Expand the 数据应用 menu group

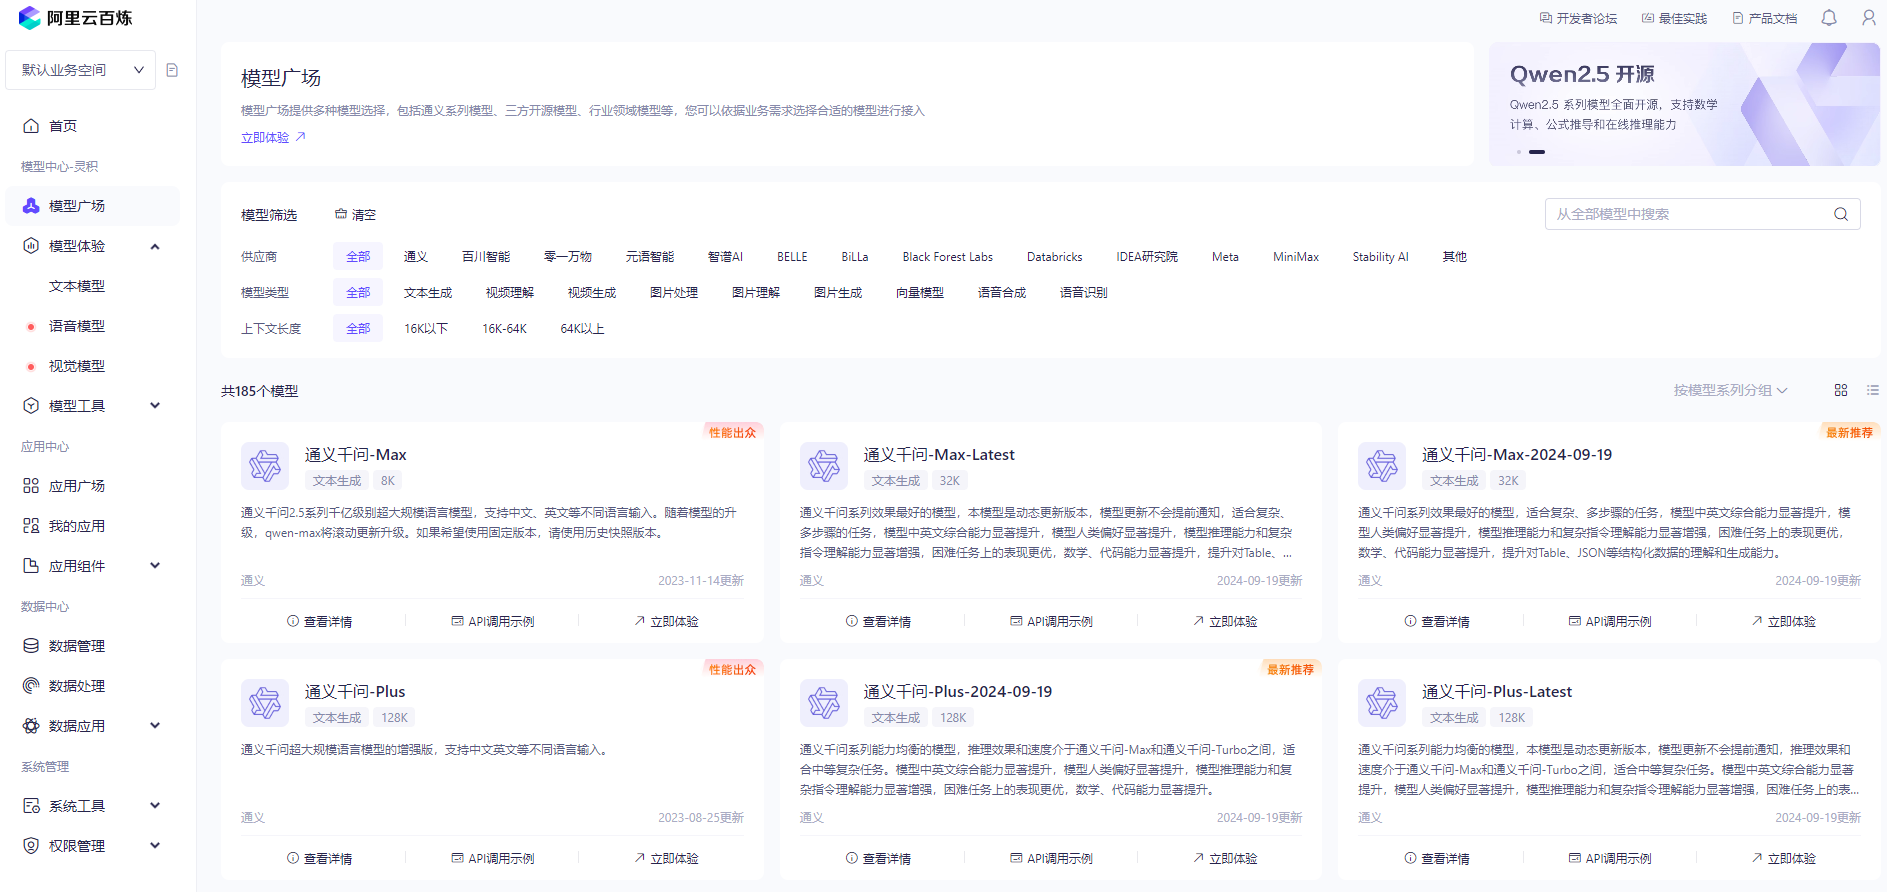pyautogui.click(x=155, y=726)
